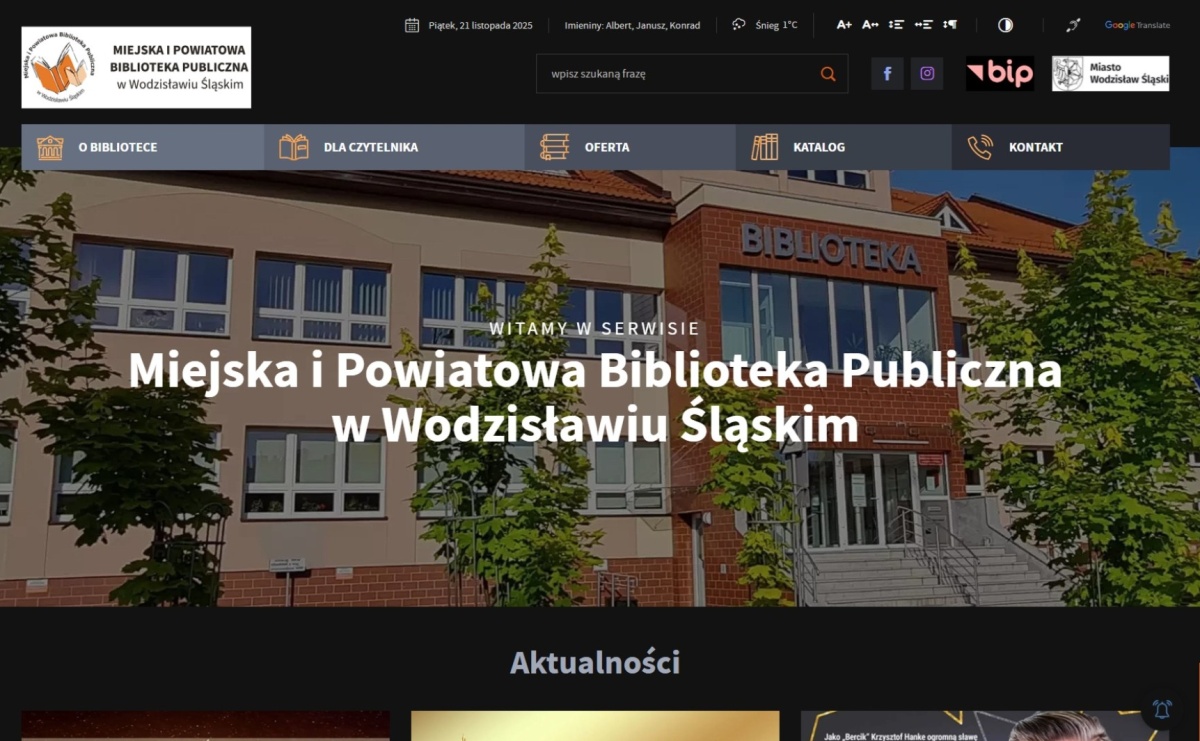Screen dimensions: 1200x741
Task: Click the notification bell icon at bottom right
Action: tap(1161, 708)
